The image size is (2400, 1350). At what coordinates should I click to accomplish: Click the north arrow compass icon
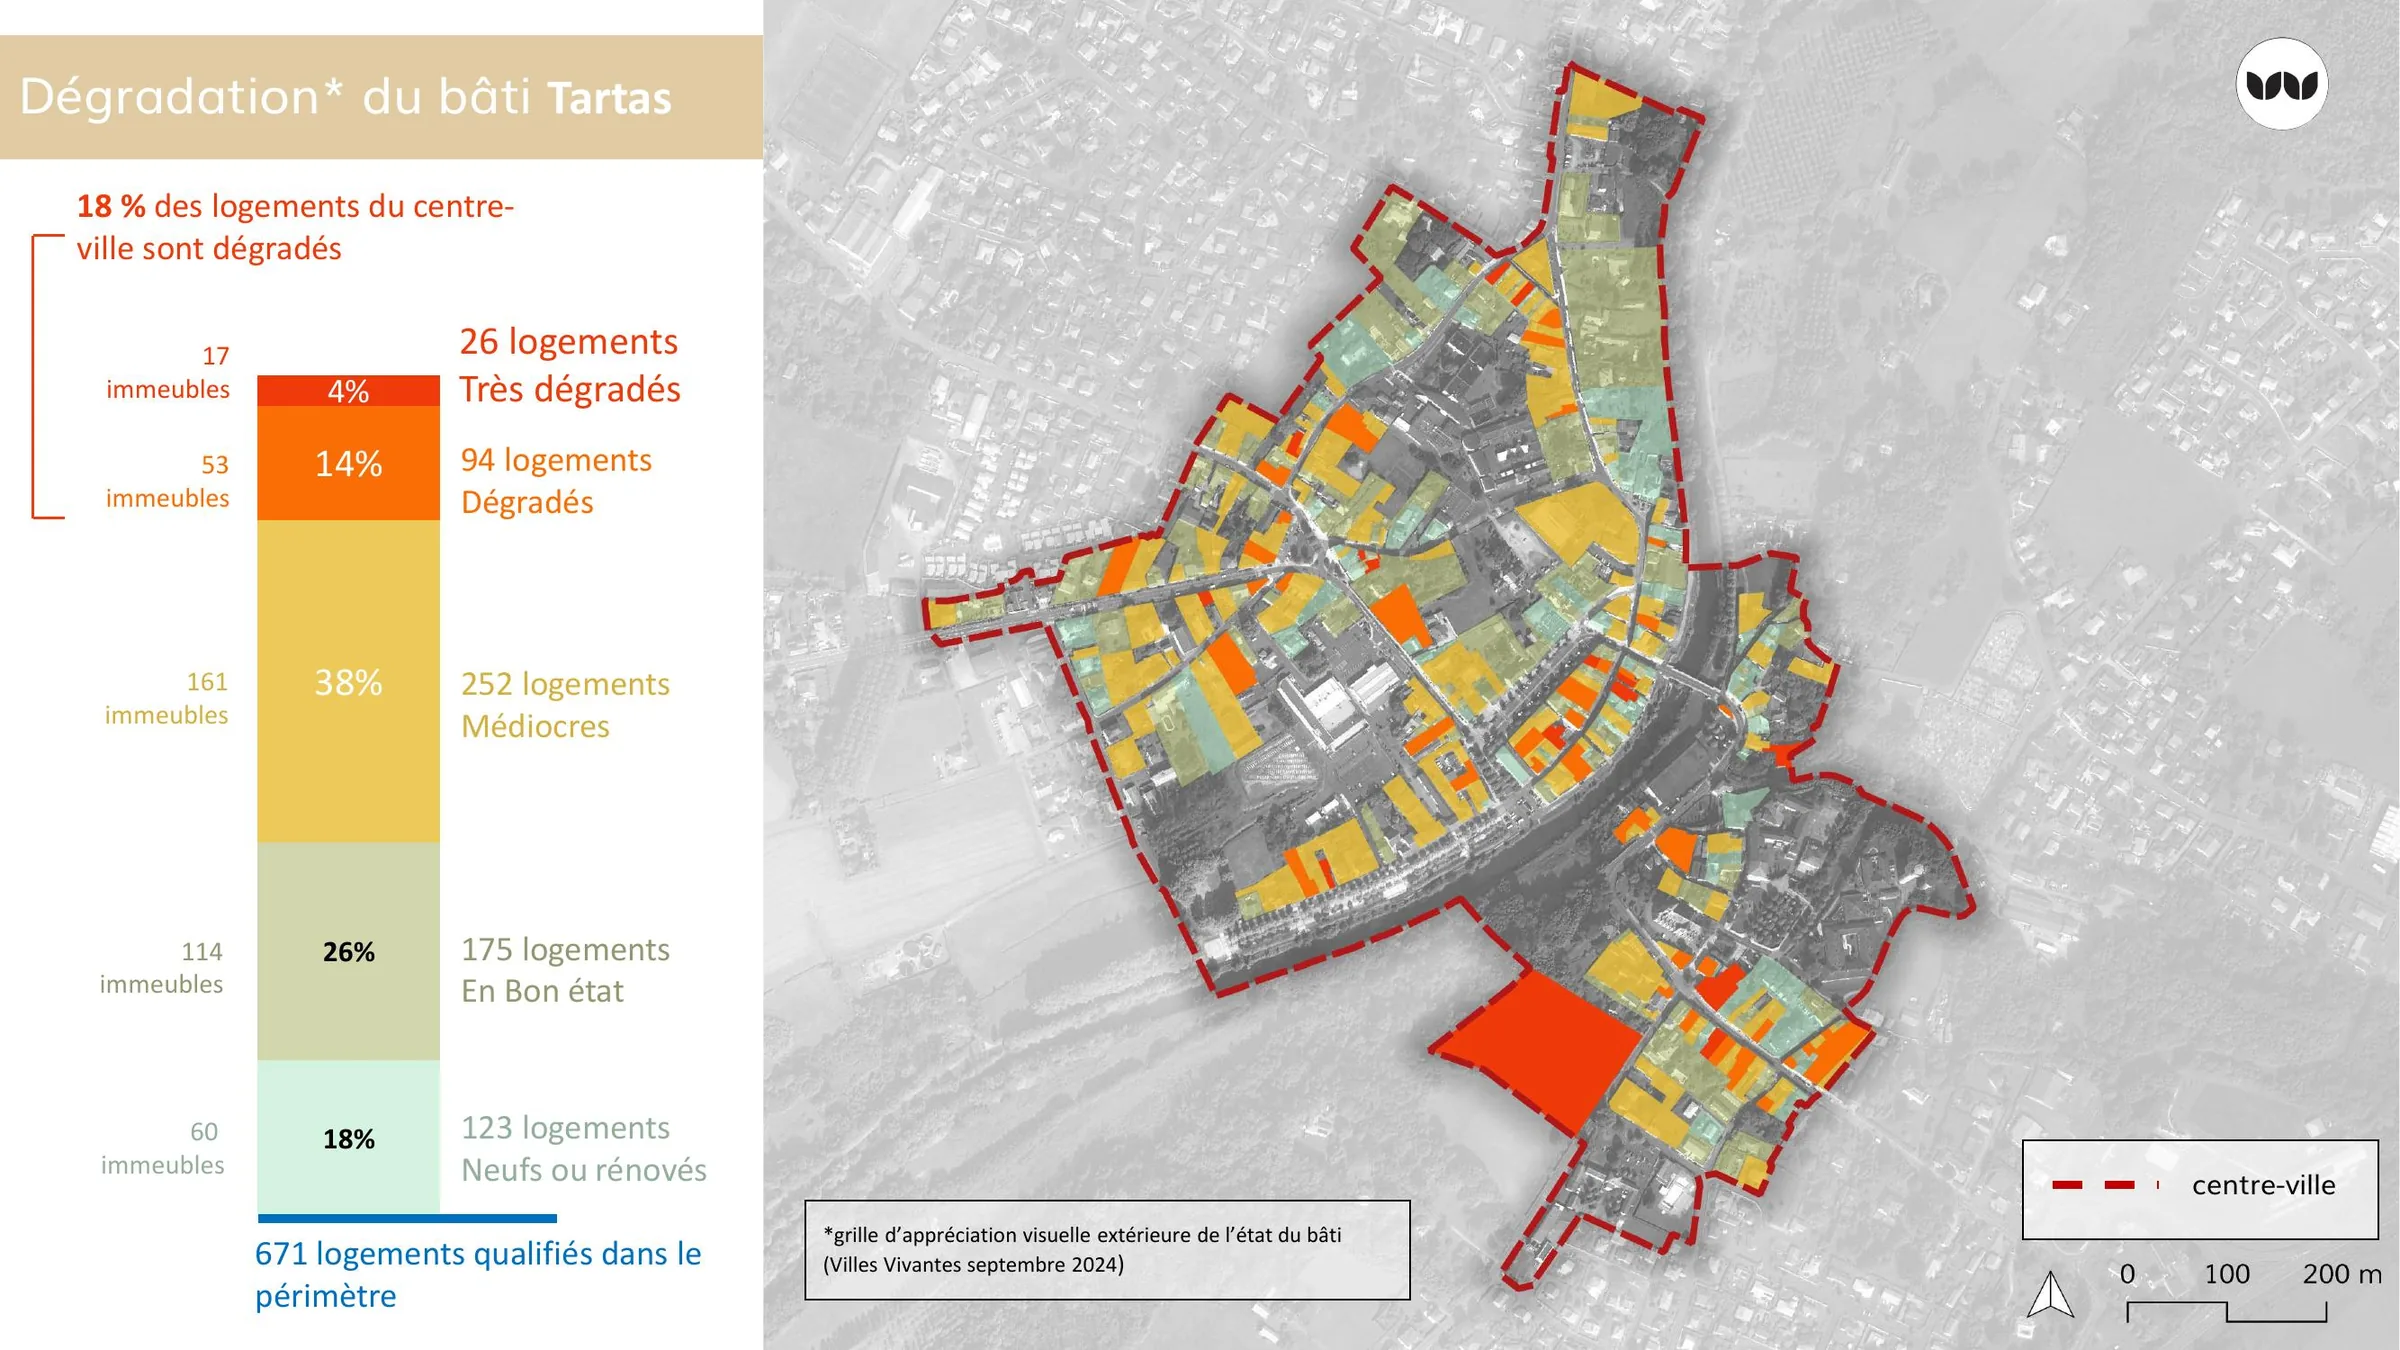2050,1294
